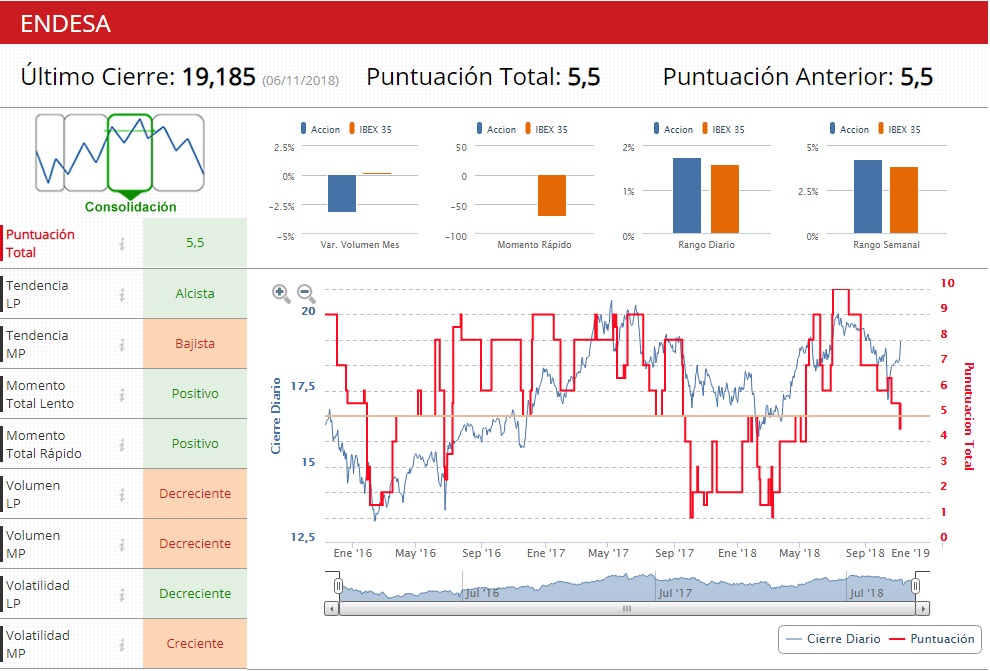Click the orange IBEX 35 bar in Momento Rápido

click(552, 196)
